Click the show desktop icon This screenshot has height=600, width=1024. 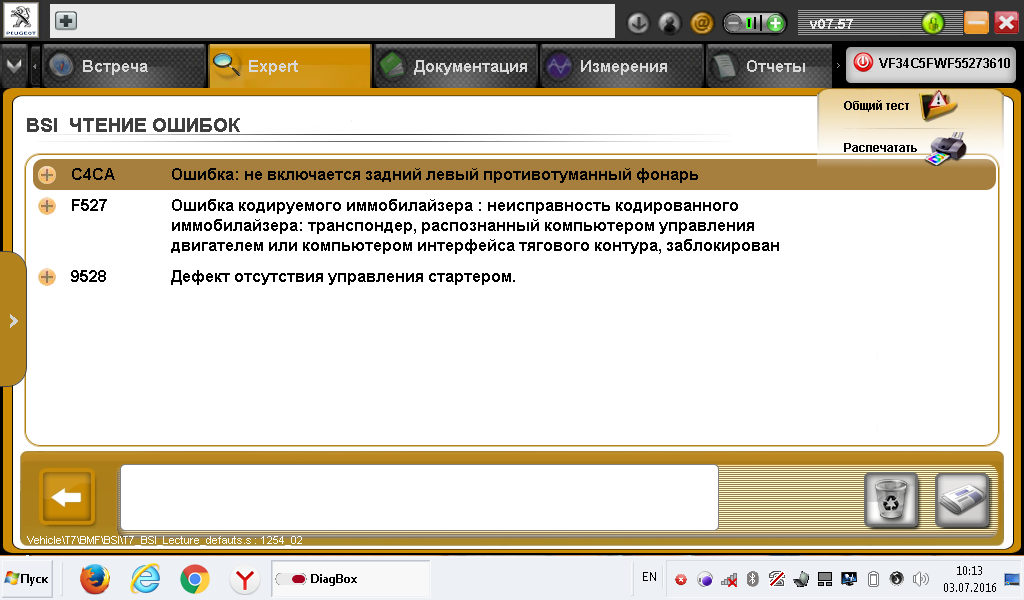tap(1012, 578)
